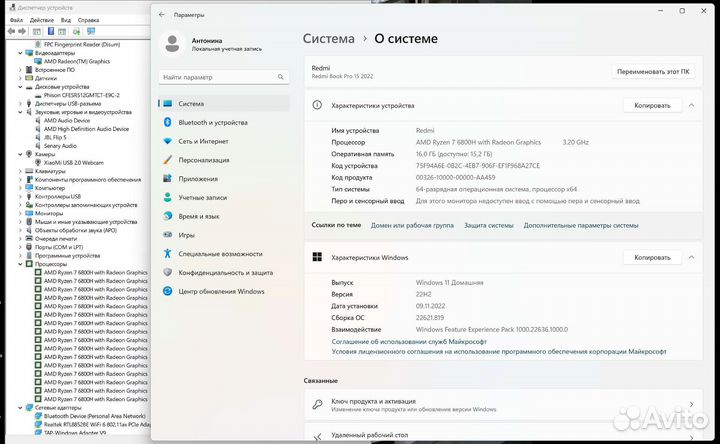Open Удаленный рабочий стол entry
Image resolution: width=720 pixels, height=444 pixels.
tap(503, 434)
